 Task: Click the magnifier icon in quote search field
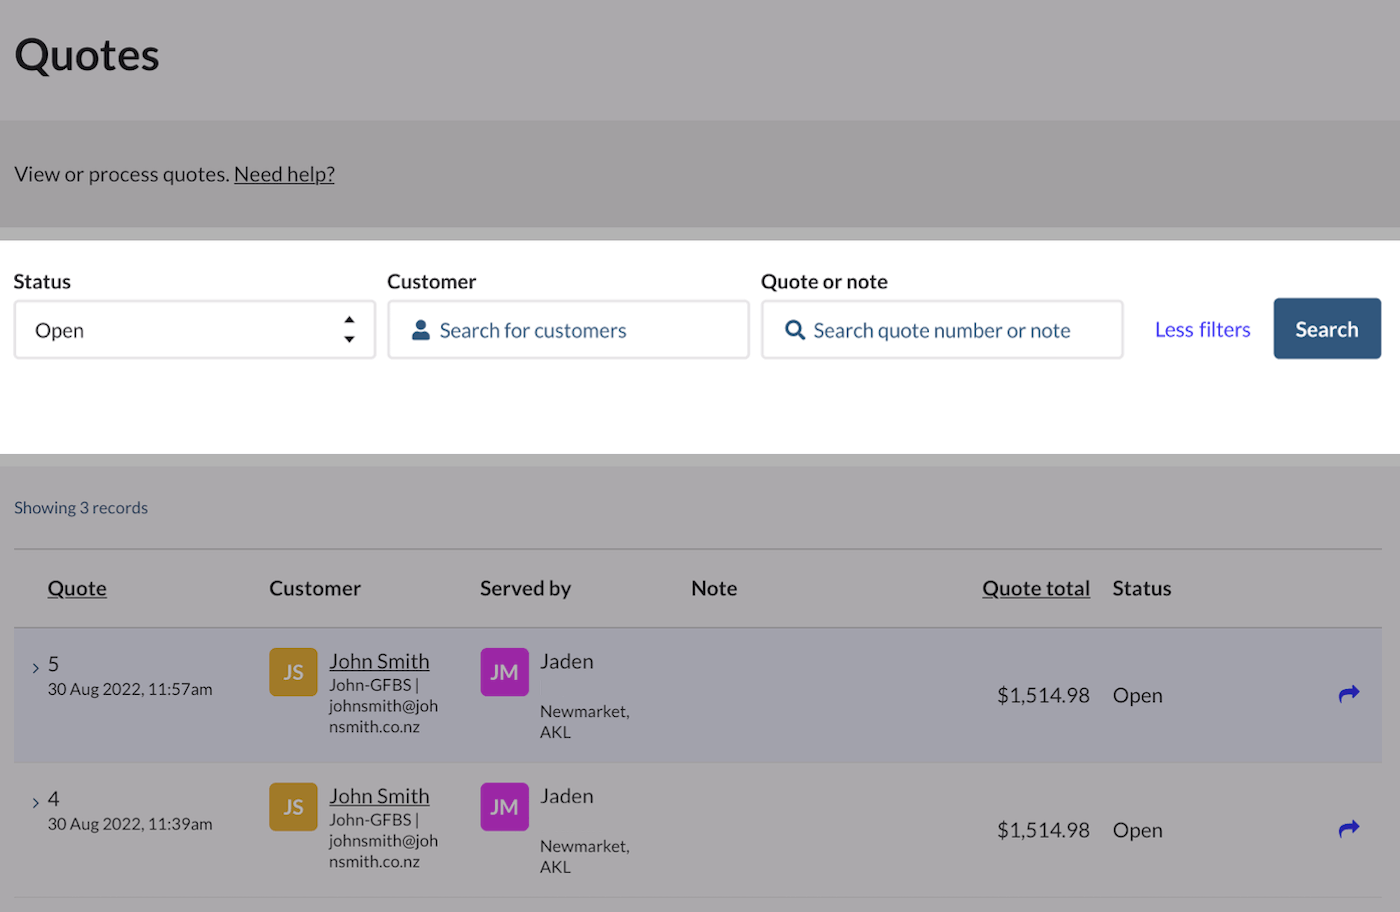click(x=795, y=330)
